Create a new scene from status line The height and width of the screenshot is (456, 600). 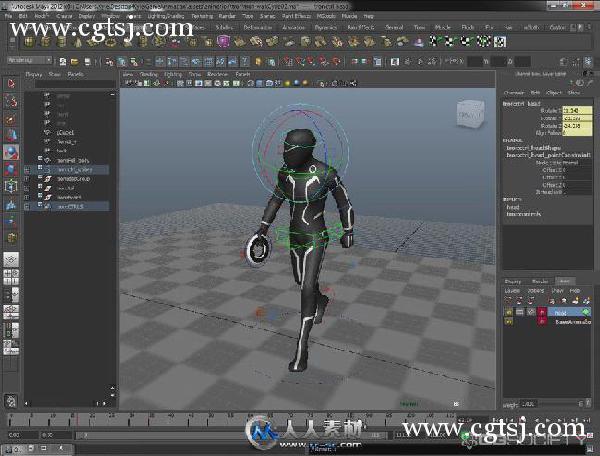point(62,61)
